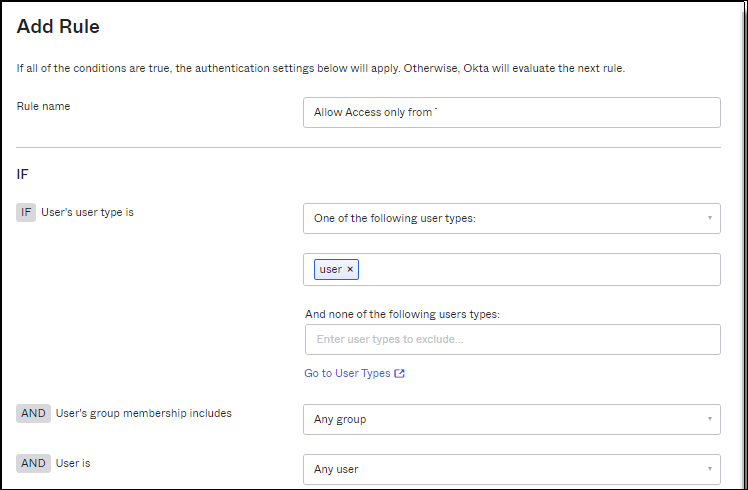Select the "user" type chip
Screen dimensions: 748x490
point(329,269)
